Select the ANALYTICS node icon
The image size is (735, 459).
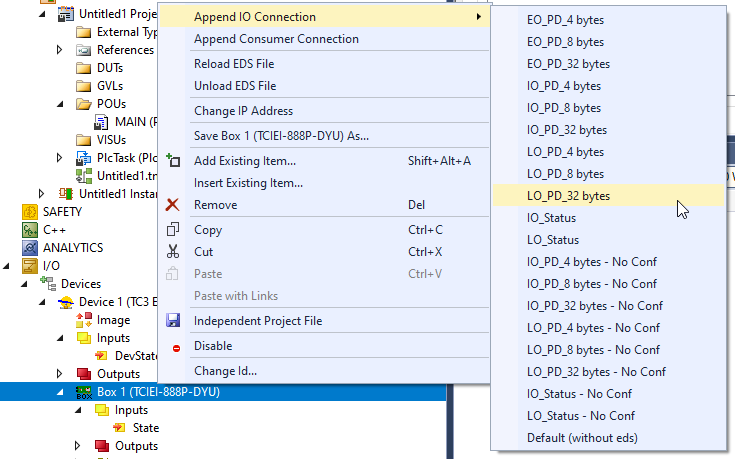click(x=30, y=248)
